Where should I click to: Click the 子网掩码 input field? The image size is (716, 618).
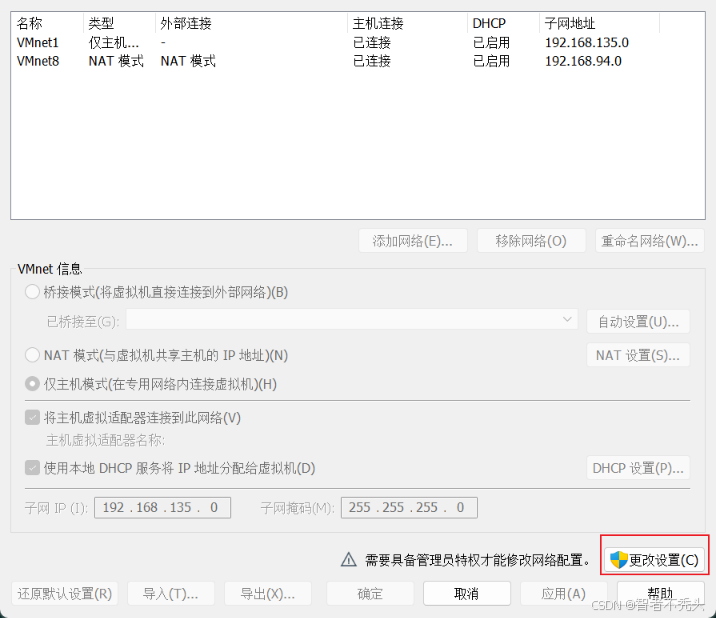pos(409,507)
